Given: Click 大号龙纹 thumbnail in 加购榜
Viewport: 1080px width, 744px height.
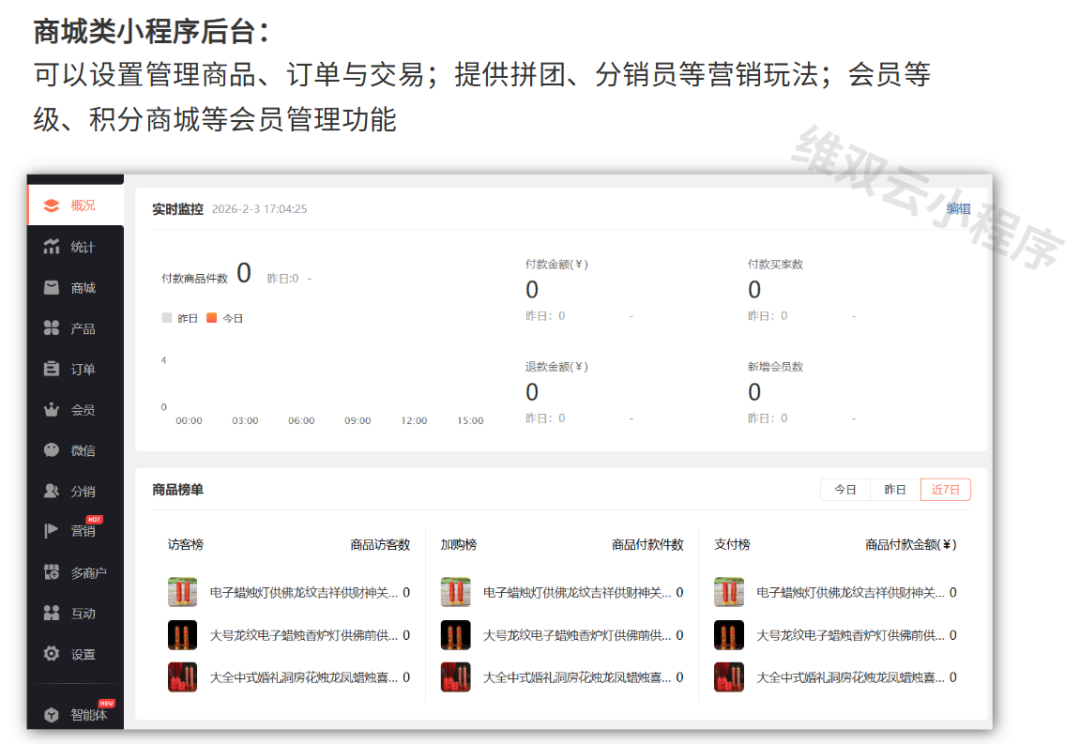Looking at the screenshot, I should (x=455, y=634).
